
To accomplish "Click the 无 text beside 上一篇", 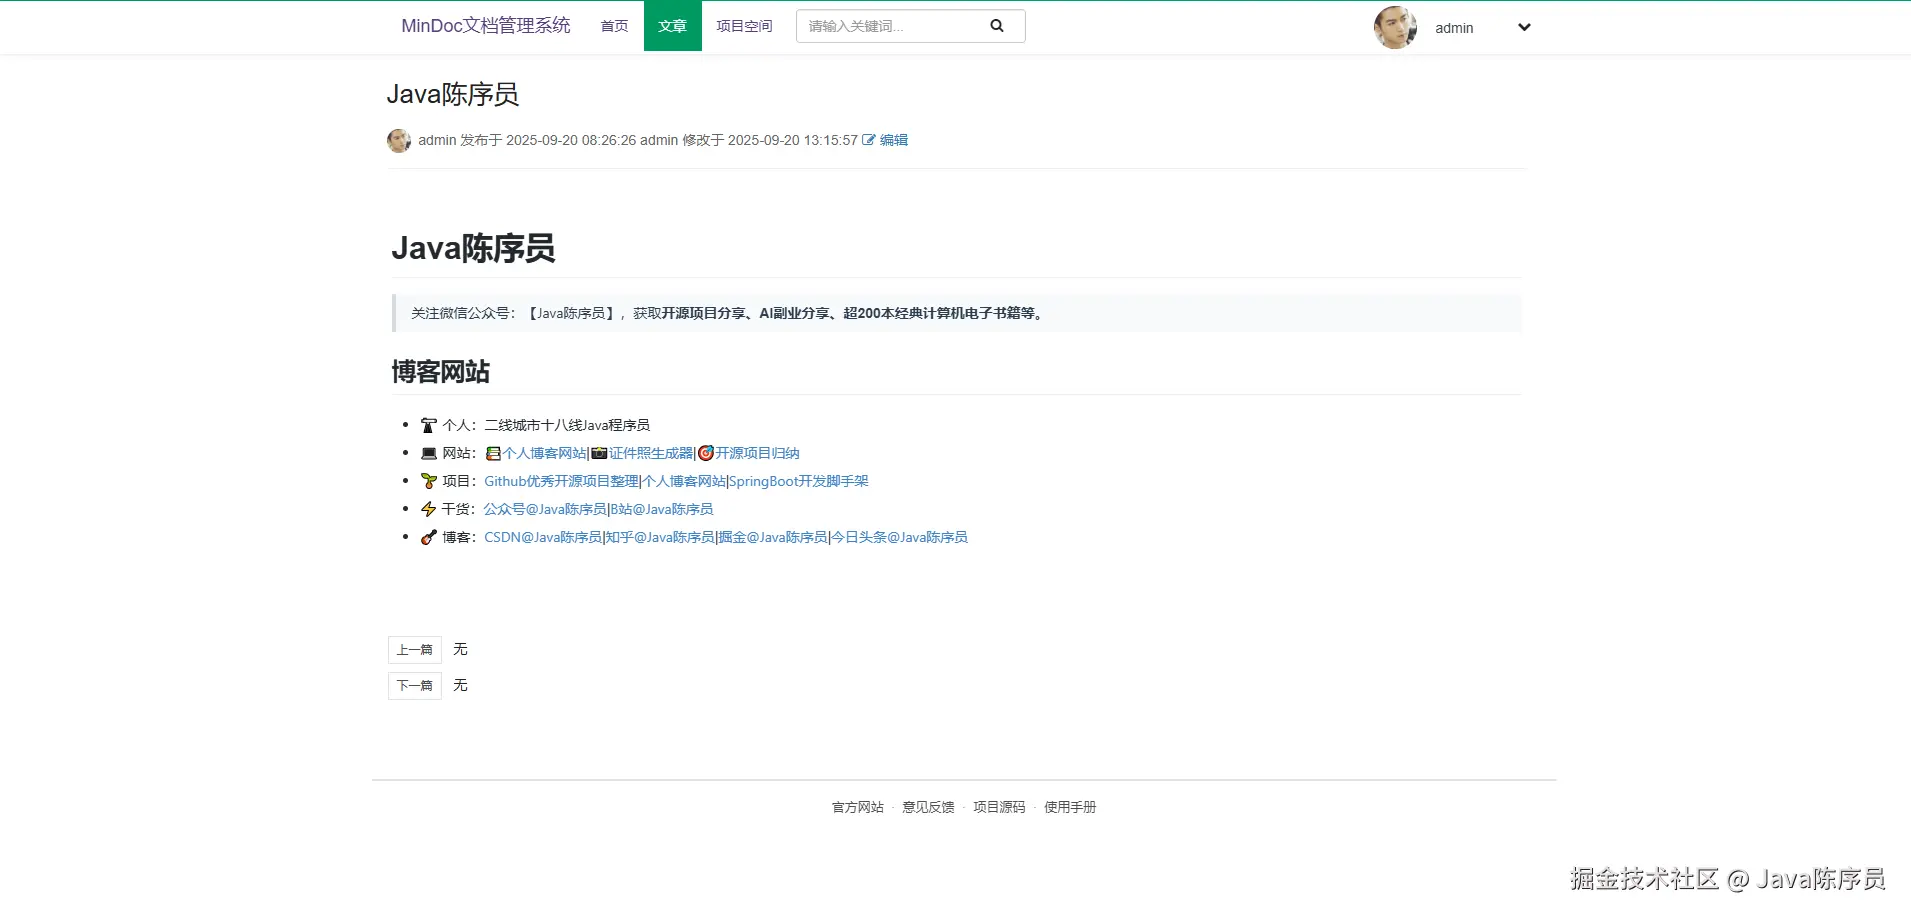I will tap(460, 650).
